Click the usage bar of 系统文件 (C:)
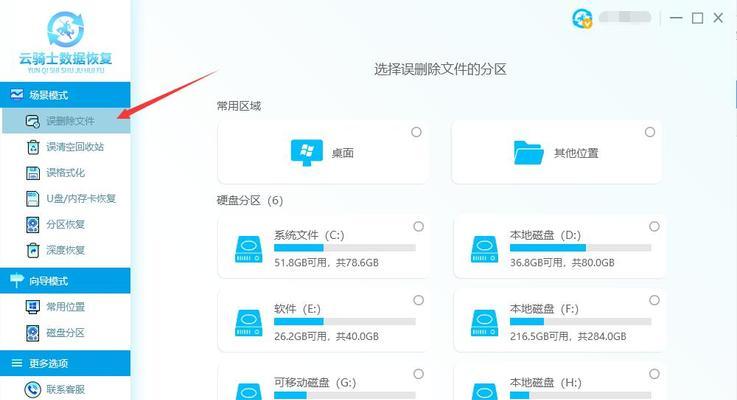The width and height of the screenshot is (737, 400). pyautogui.click(x=345, y=248)
